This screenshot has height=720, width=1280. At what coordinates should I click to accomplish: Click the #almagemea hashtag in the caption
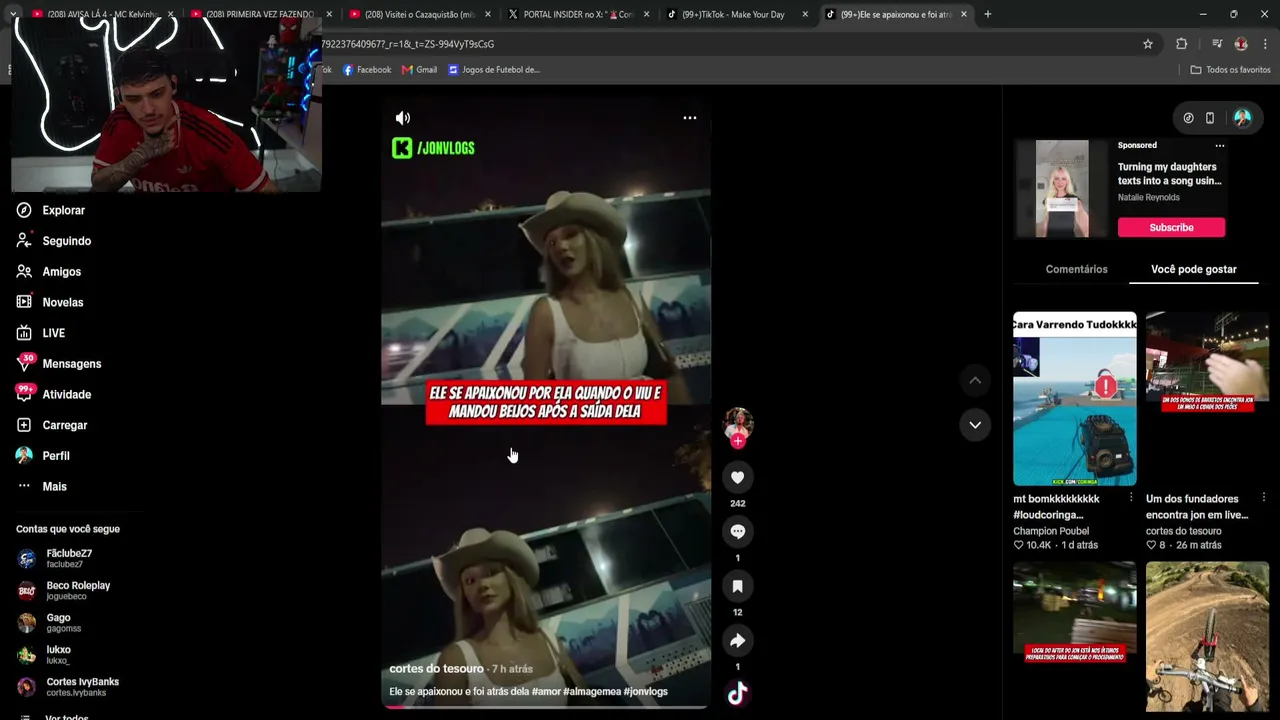click(591, 691)
